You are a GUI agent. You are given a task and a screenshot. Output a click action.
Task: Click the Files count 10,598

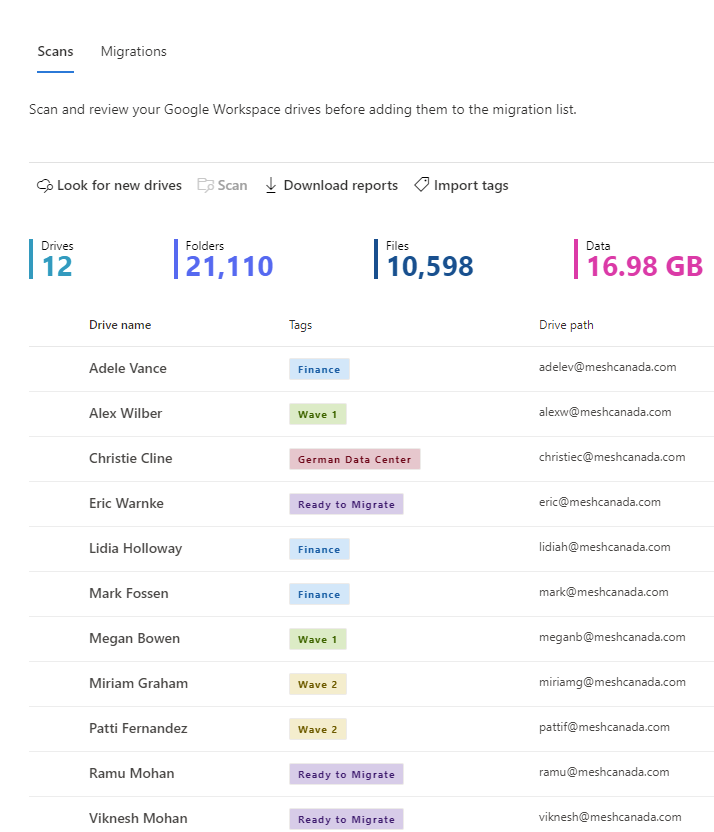click(x=430, y=266)
